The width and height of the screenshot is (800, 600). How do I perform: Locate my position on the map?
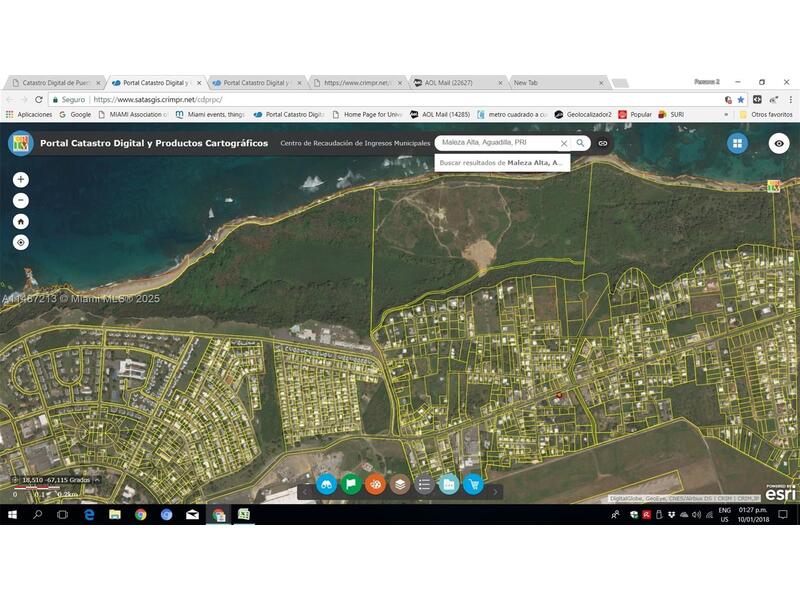click(x=21, y=242)
